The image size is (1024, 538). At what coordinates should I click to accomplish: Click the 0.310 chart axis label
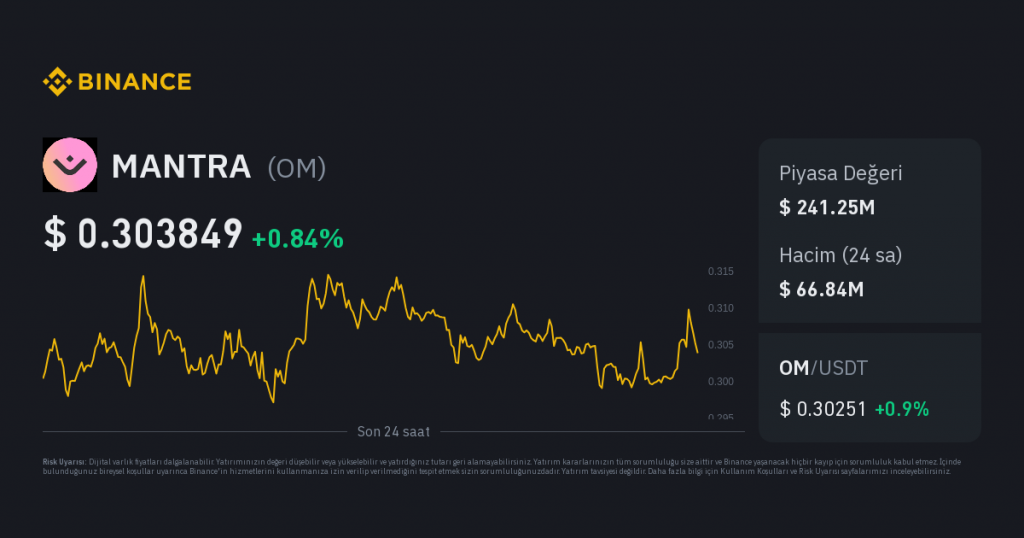pos(721,308)
